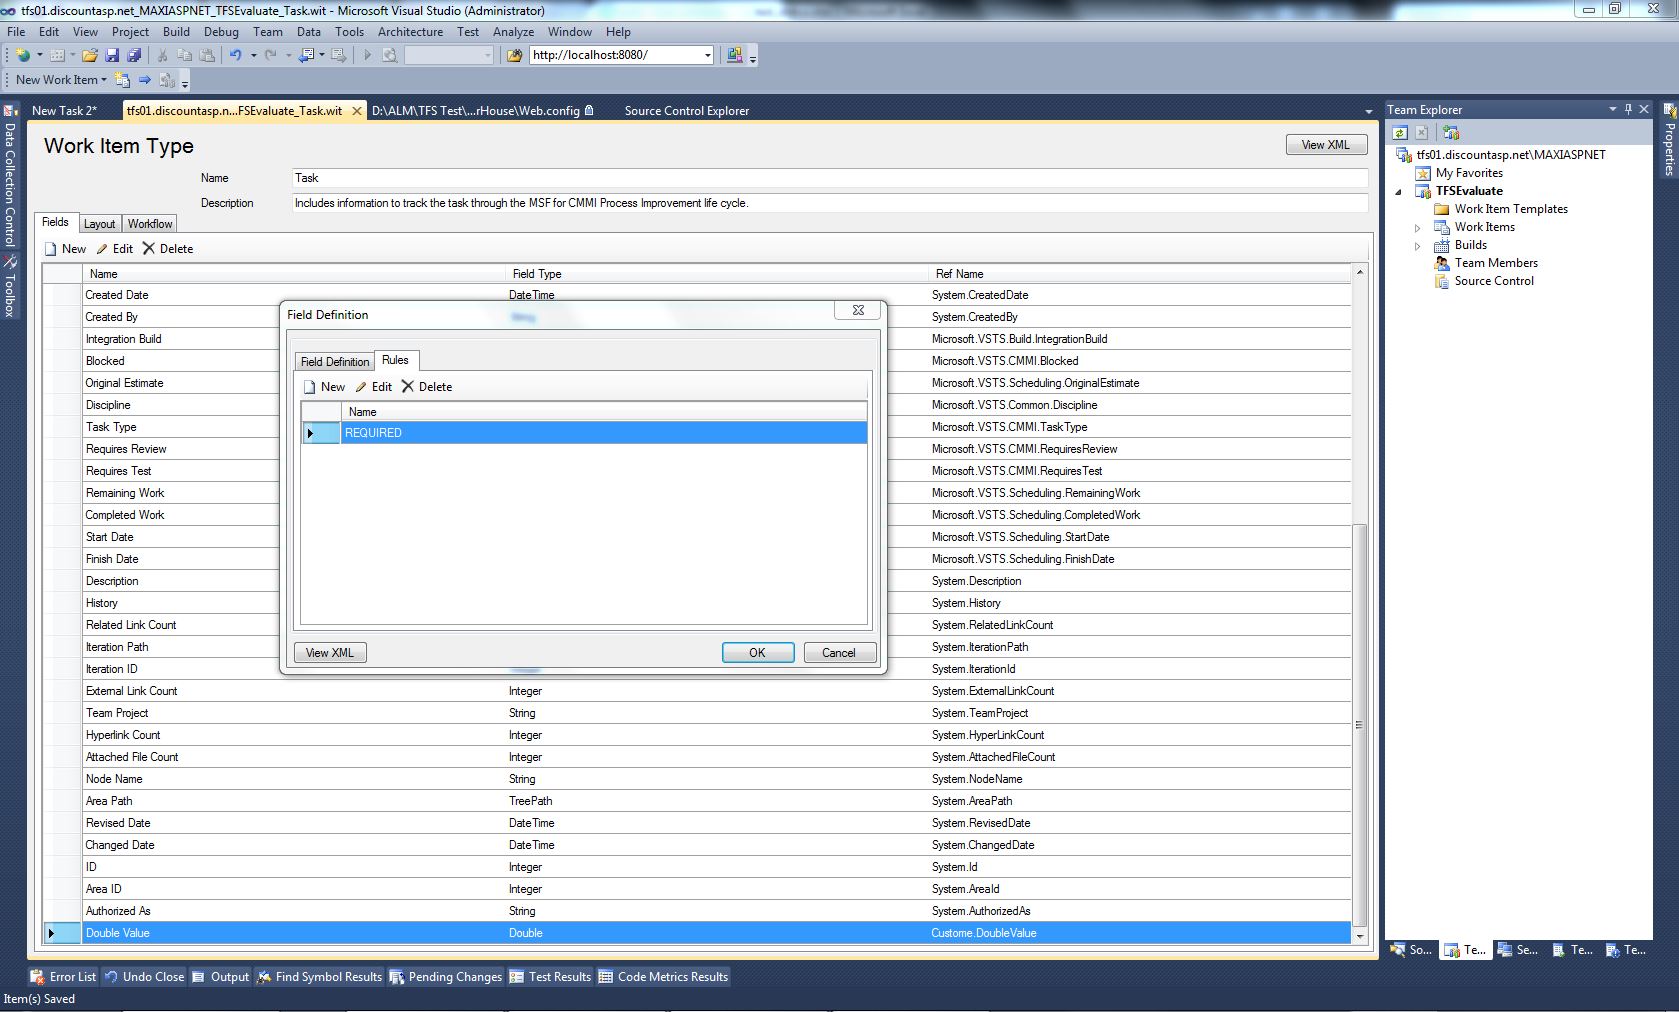Click View XML in the Field Definition dialog
The height and width of the screenshot is (1012, 1679).
[330, 653]
